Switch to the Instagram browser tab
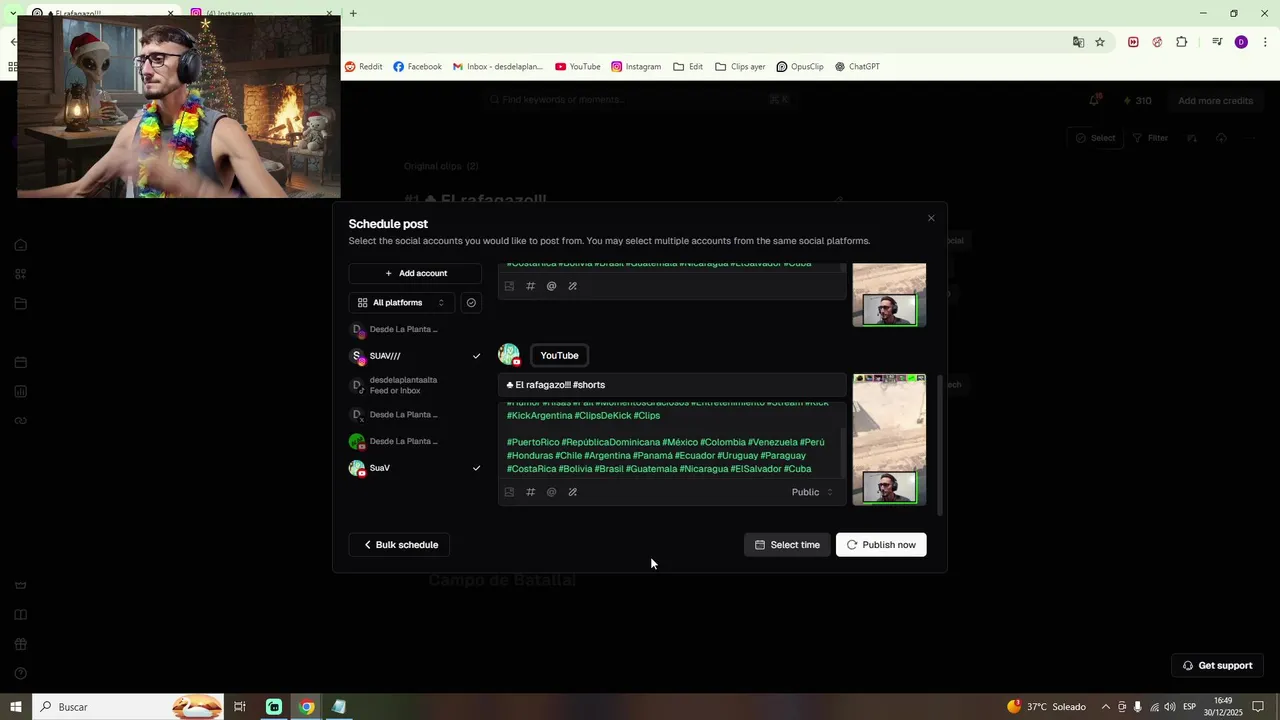 (x=260, y=13)
